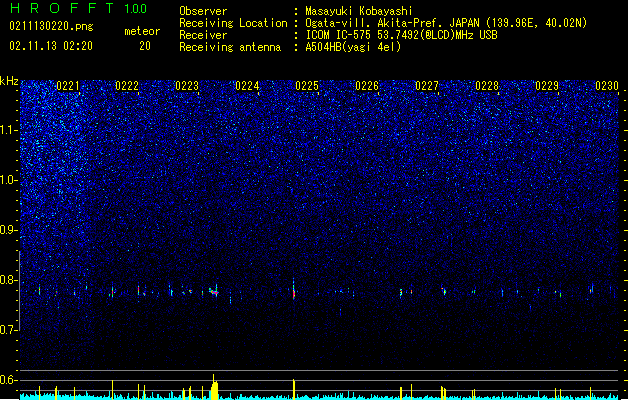Click the meteor echo streak at 0224:45
629x400 pixels.
pyautogui.click(x=294, y=289)
